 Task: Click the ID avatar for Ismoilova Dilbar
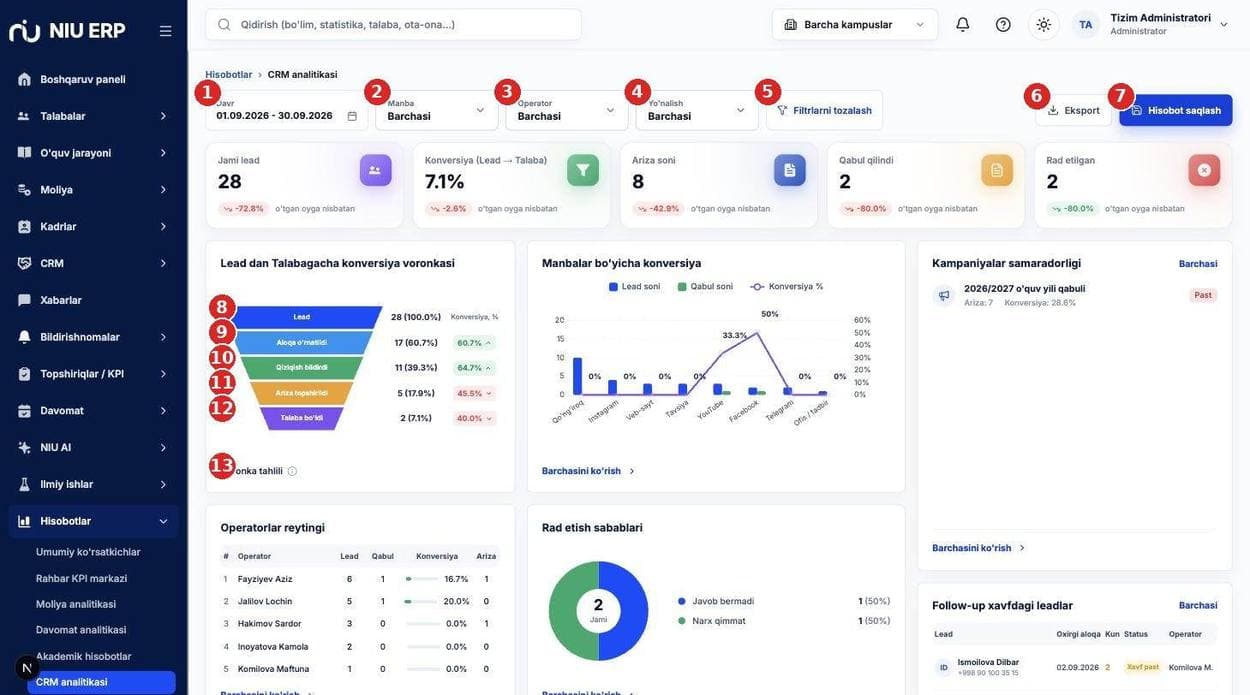point(943,667)
